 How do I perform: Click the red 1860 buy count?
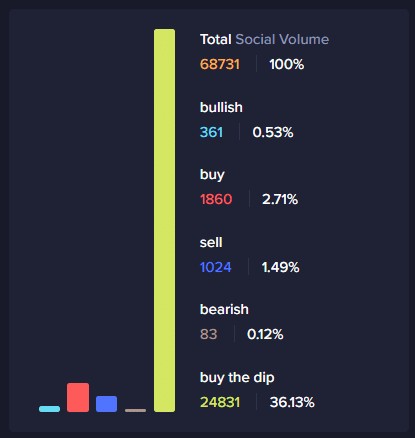(216, 199)
